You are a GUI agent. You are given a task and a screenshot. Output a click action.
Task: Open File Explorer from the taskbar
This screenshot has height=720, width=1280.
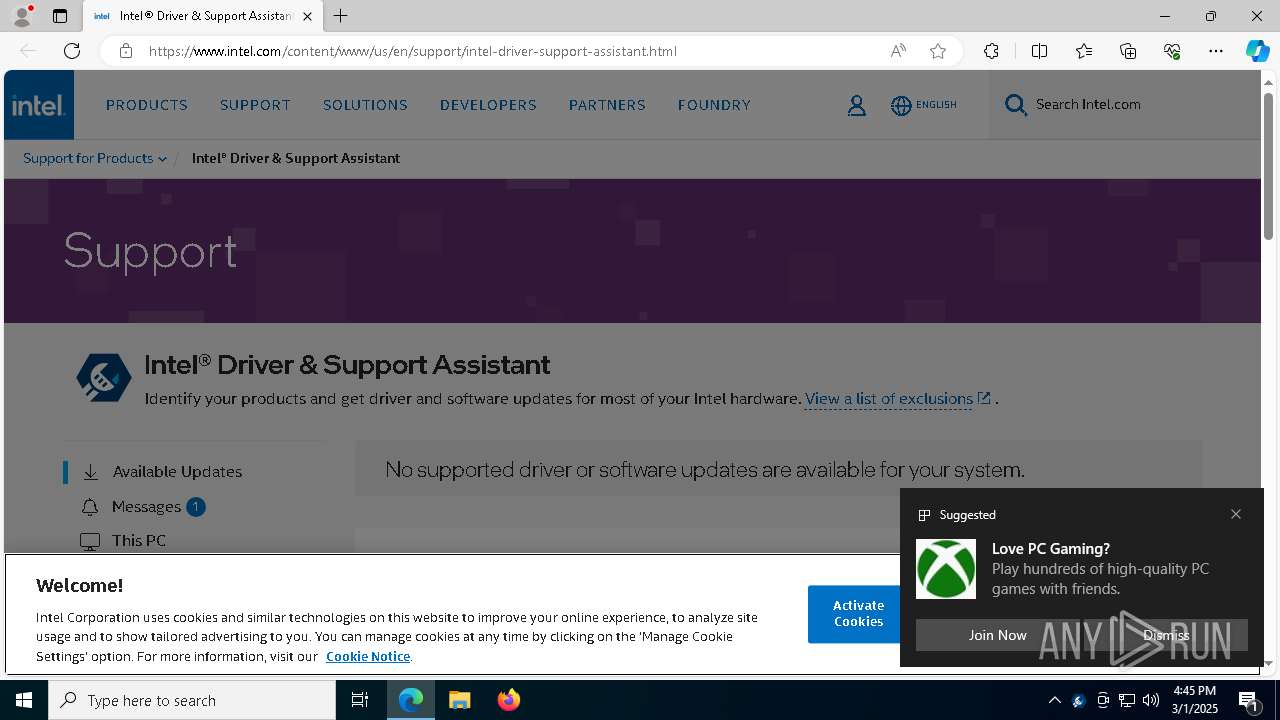[x=460, y=700]
